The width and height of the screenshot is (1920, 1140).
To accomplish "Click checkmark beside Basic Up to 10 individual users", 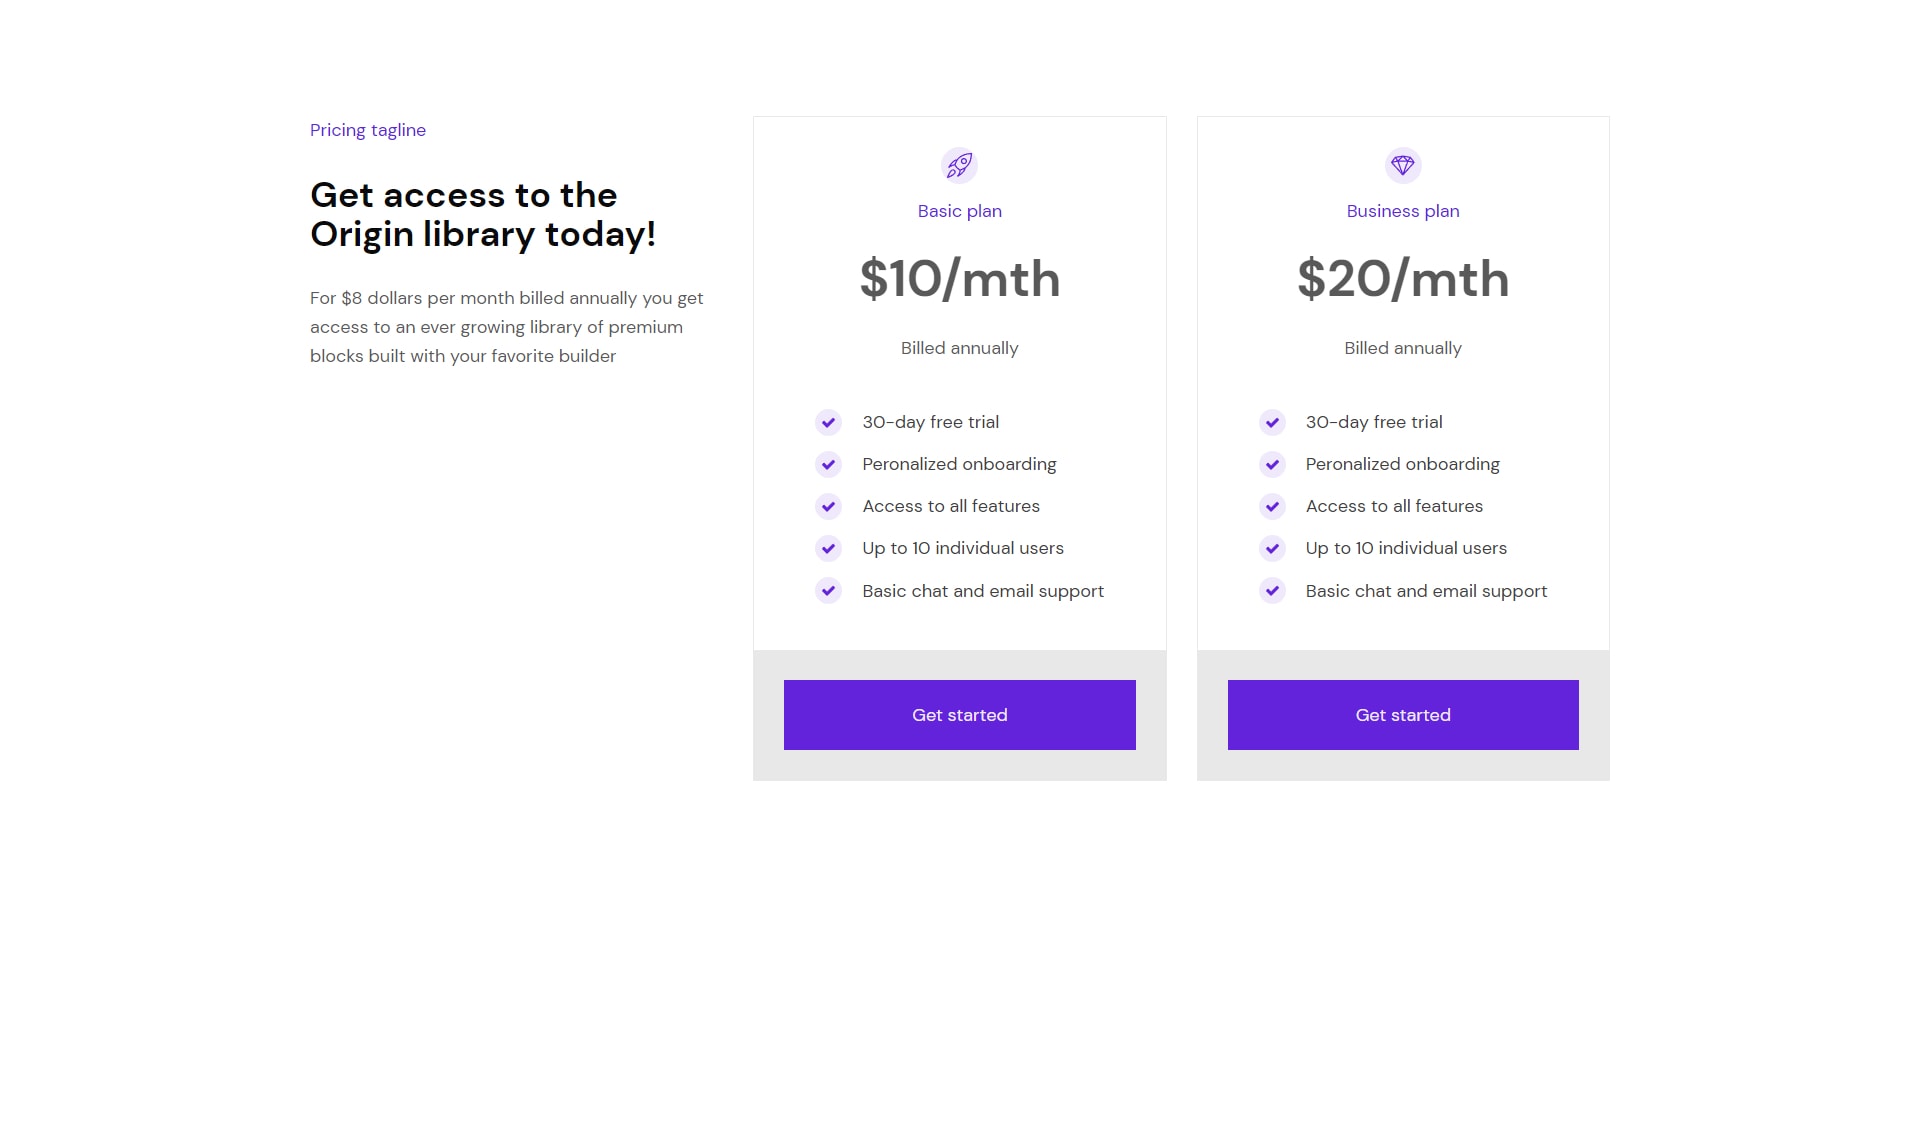I will click(828, 548).
